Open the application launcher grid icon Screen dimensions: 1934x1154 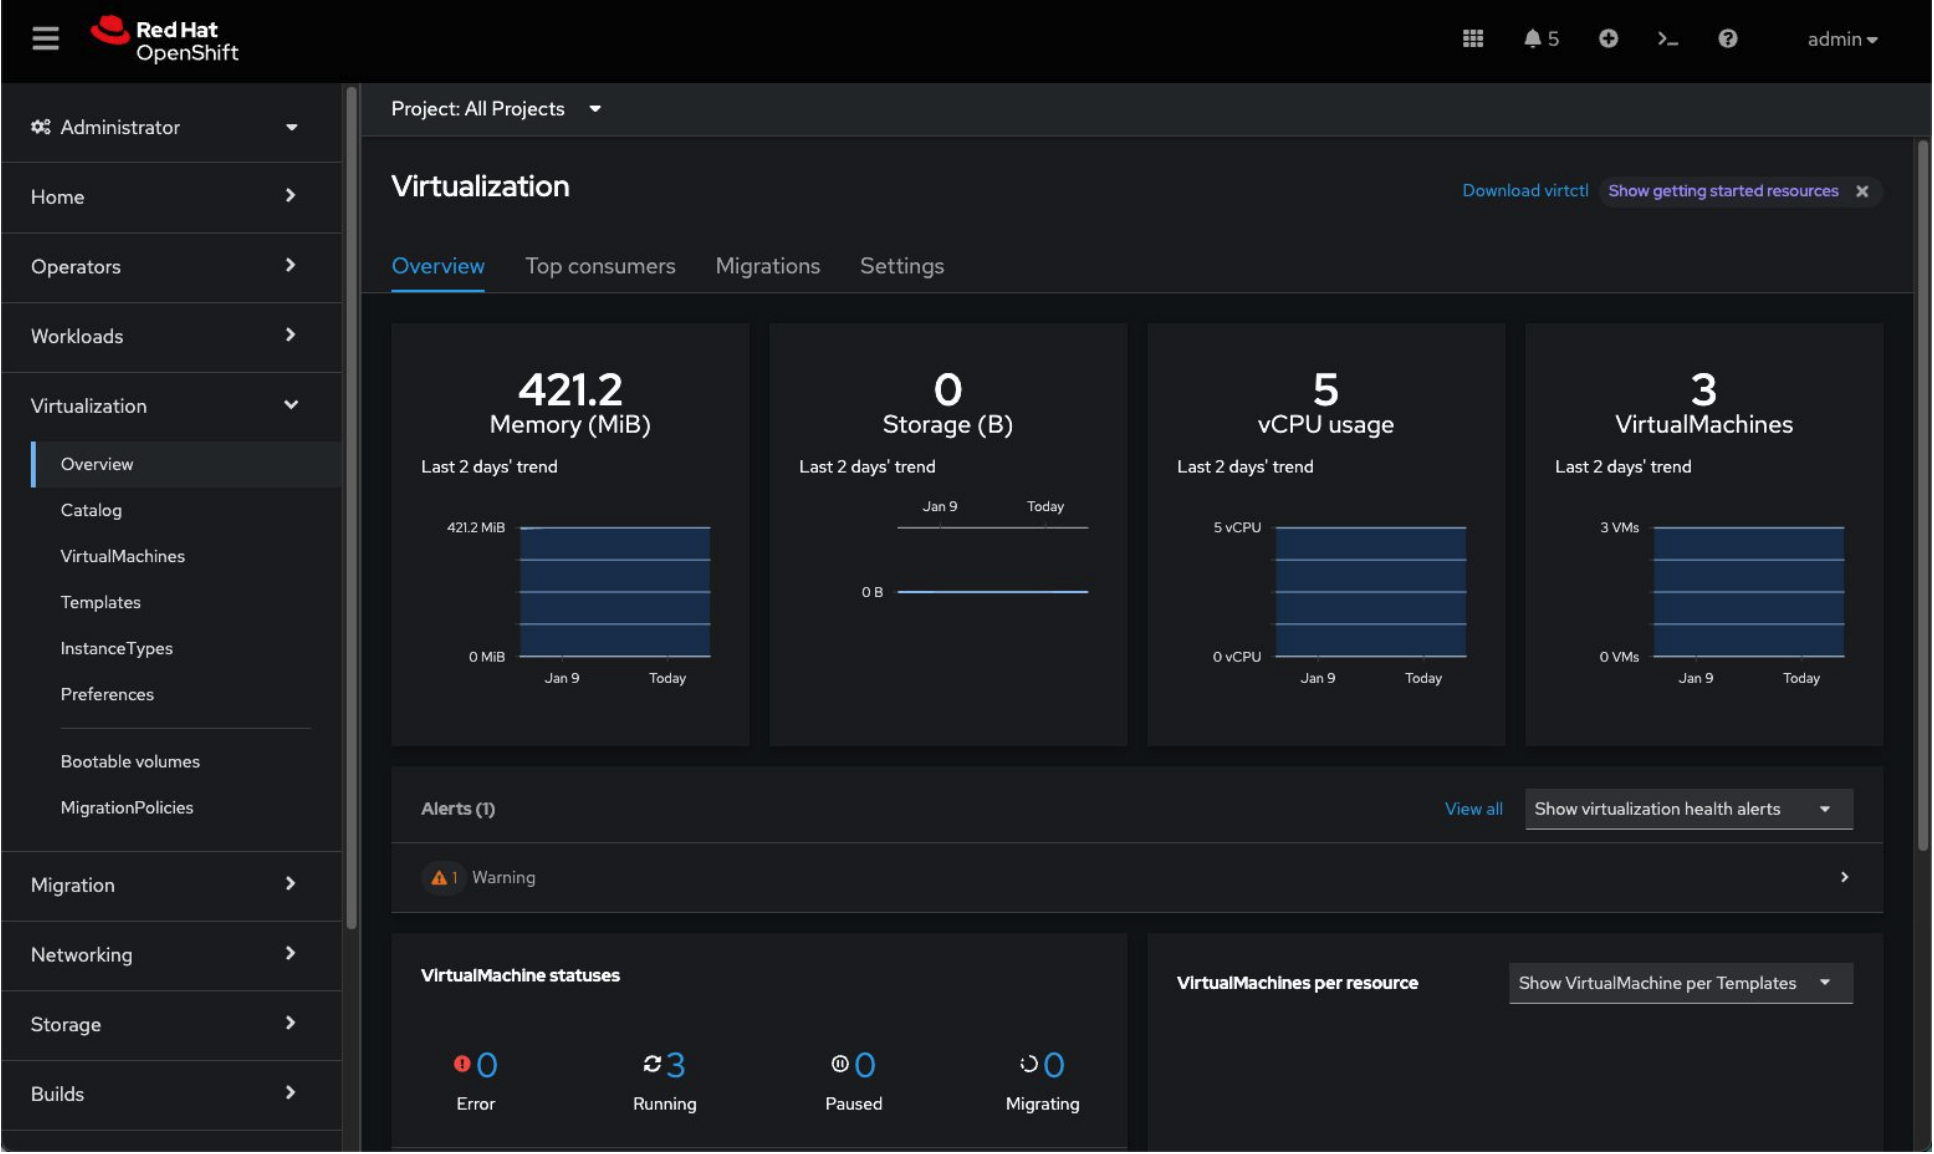pos(1472,38)
